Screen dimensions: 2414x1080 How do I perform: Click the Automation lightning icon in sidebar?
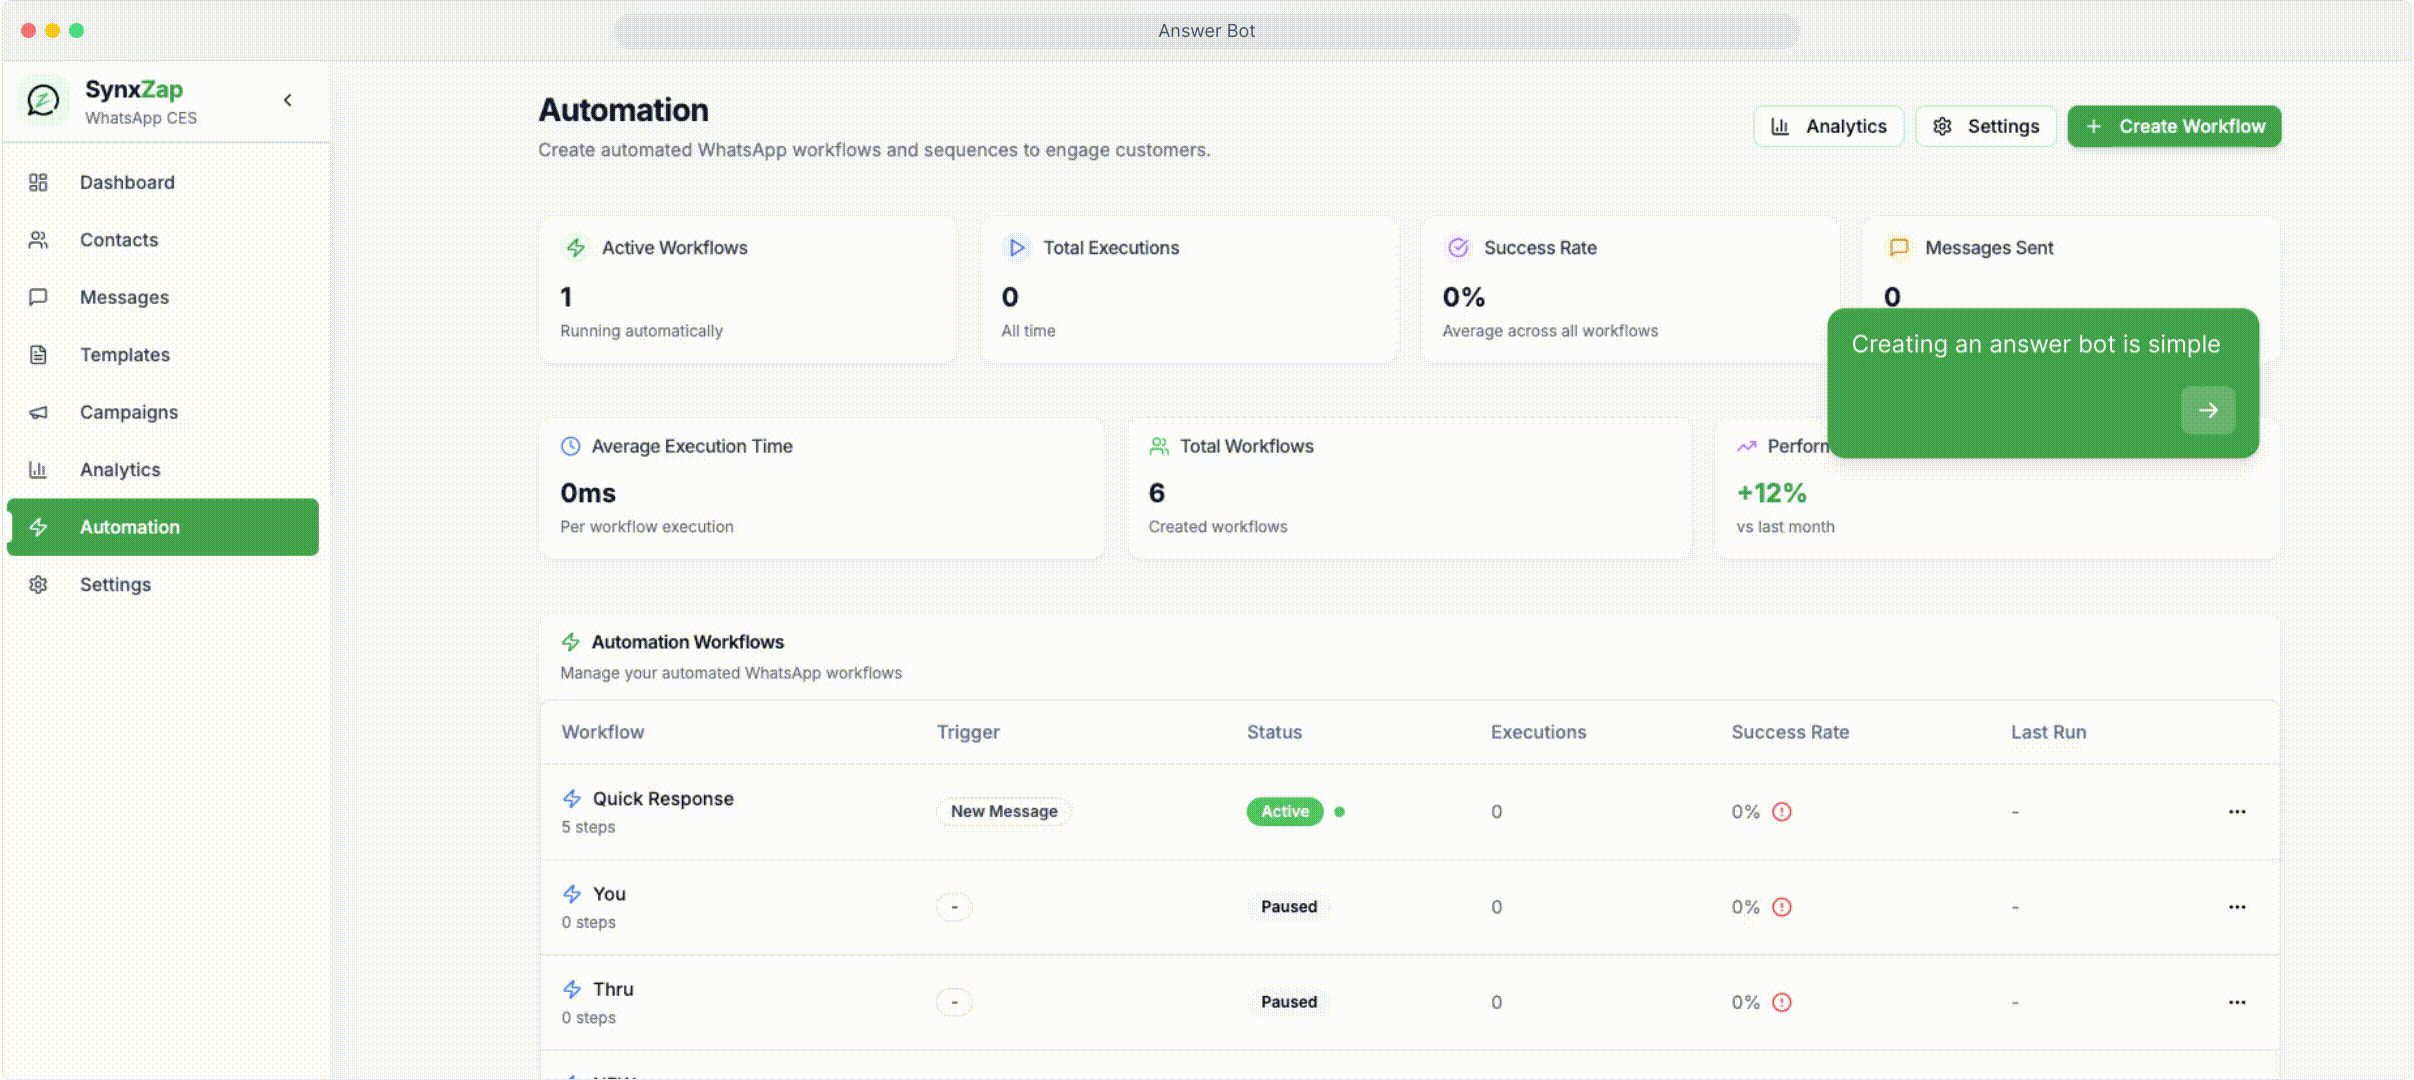(x=38, y=527)
